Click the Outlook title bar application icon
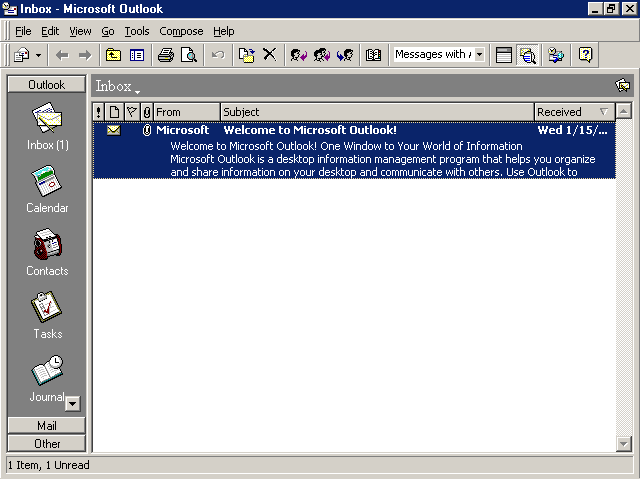 (10, 9)
